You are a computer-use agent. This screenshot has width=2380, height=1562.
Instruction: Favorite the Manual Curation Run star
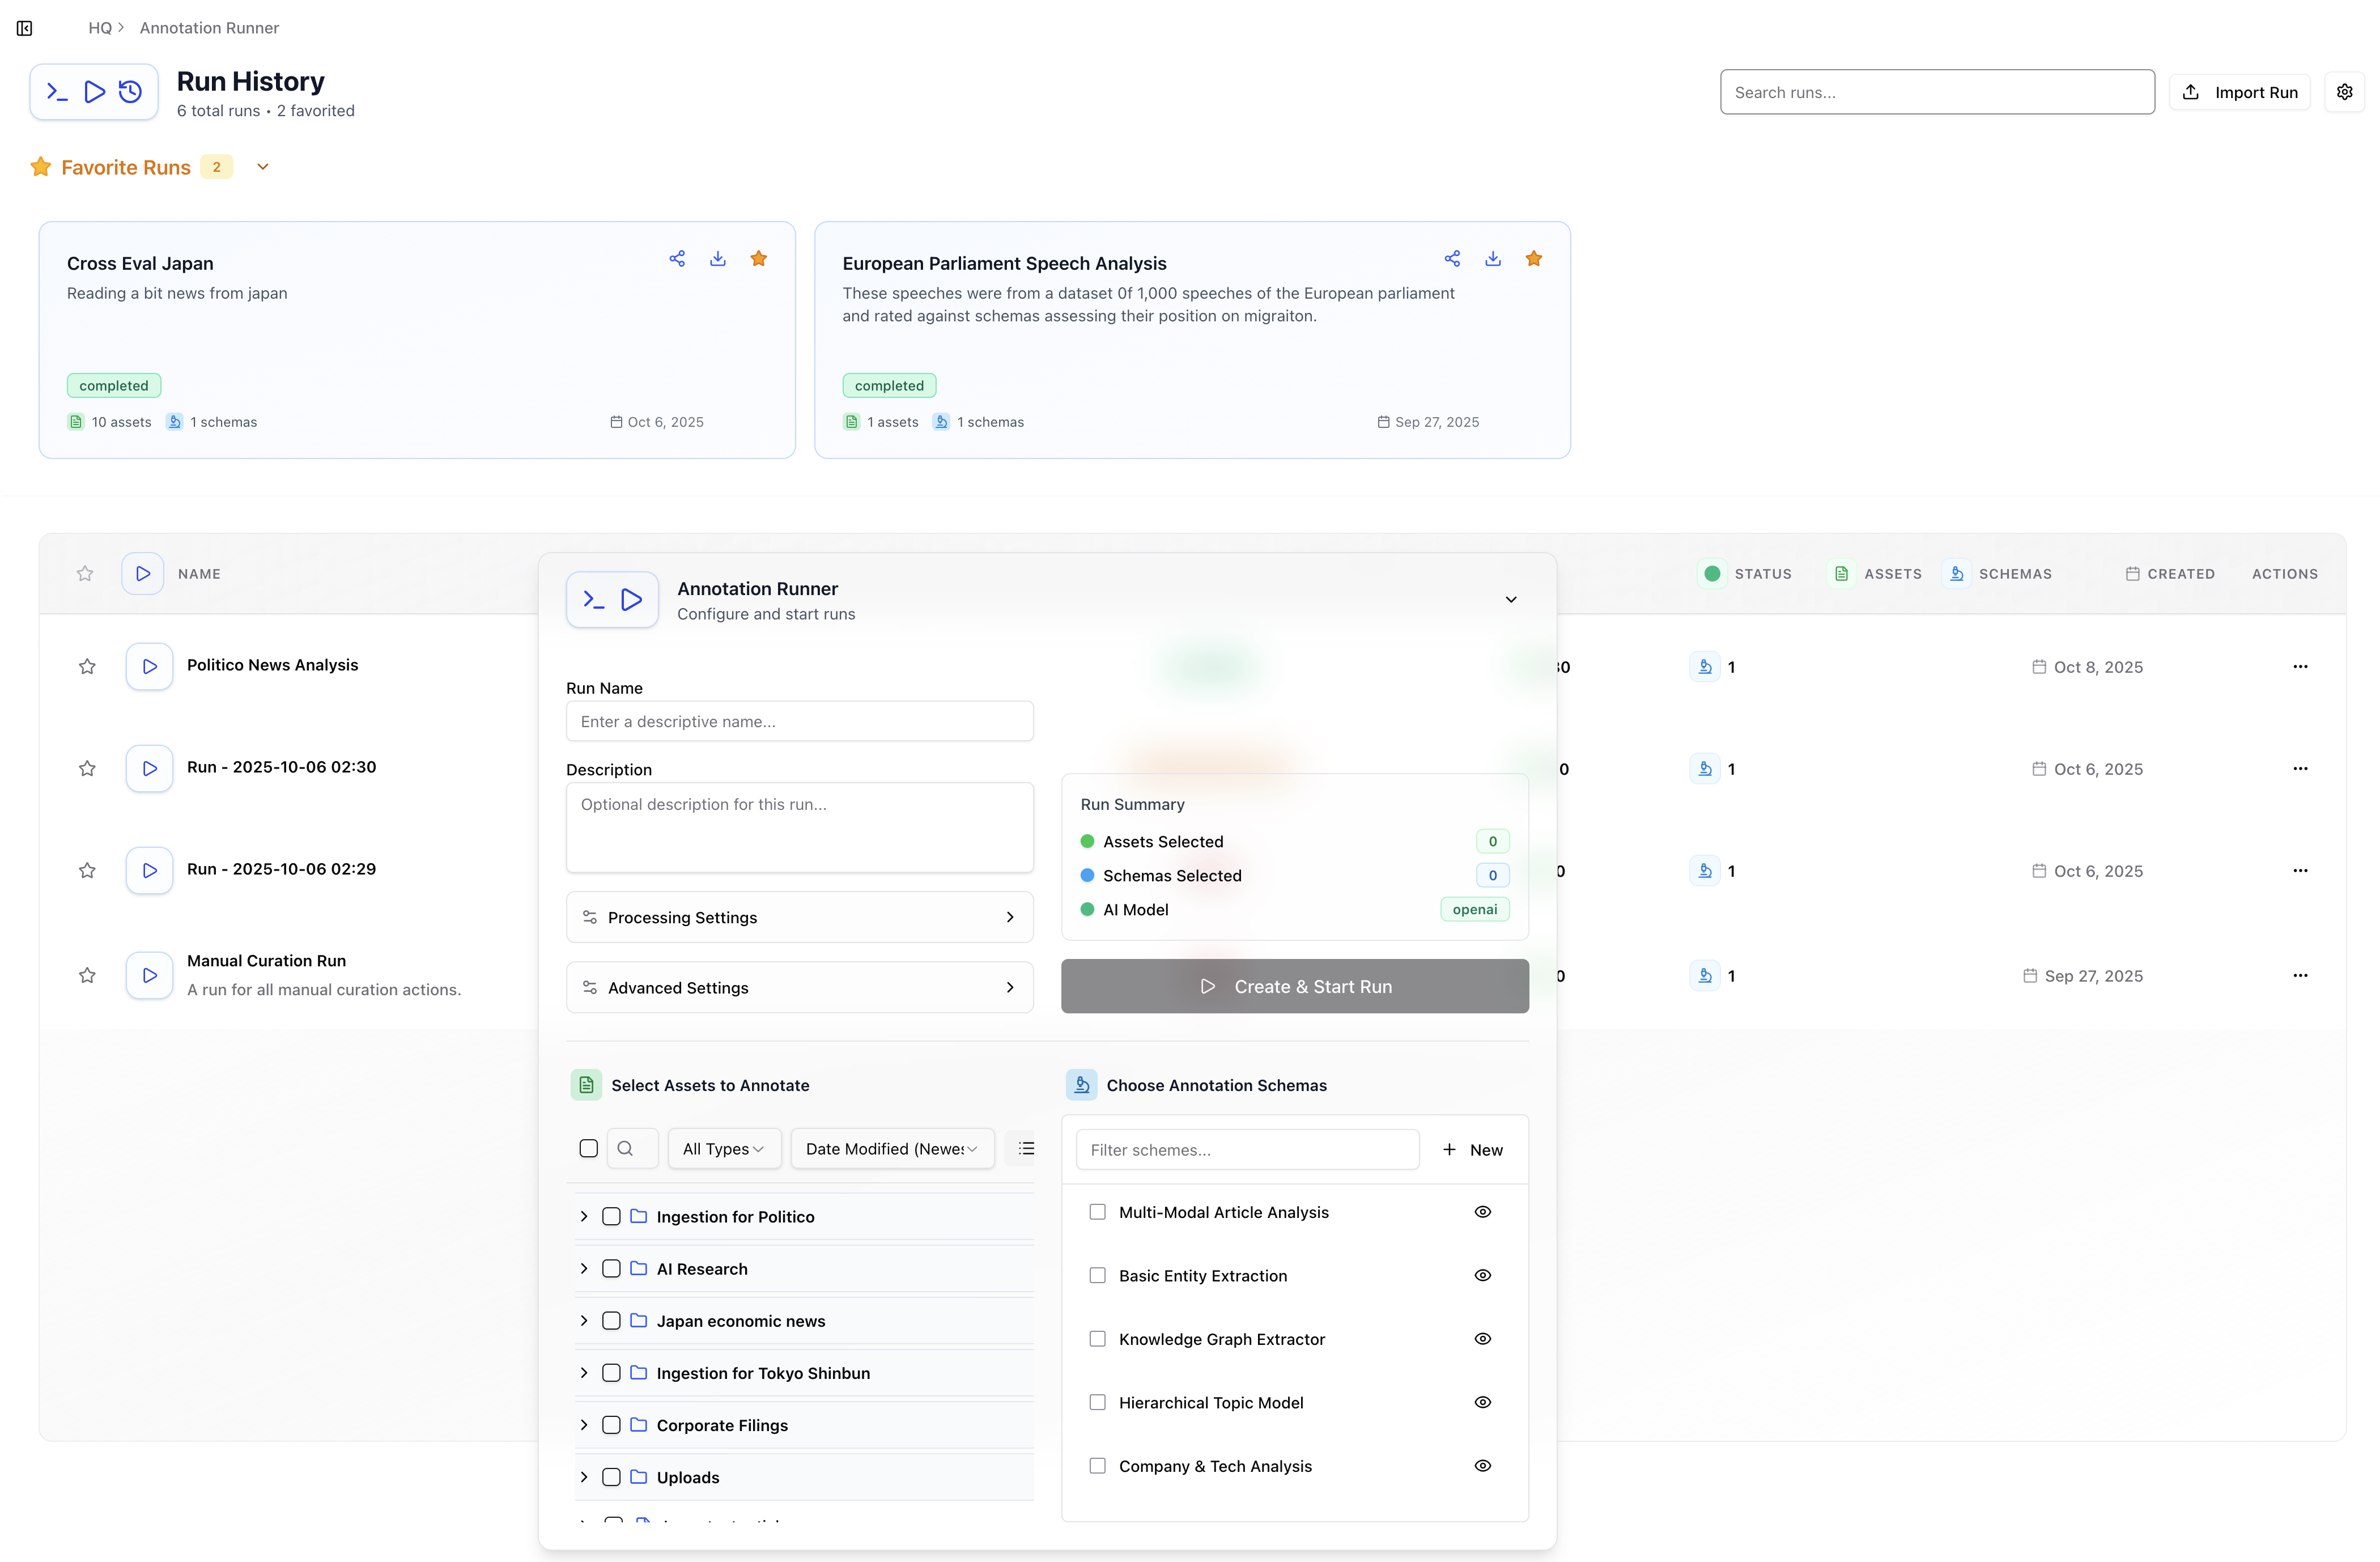[87, 975]
